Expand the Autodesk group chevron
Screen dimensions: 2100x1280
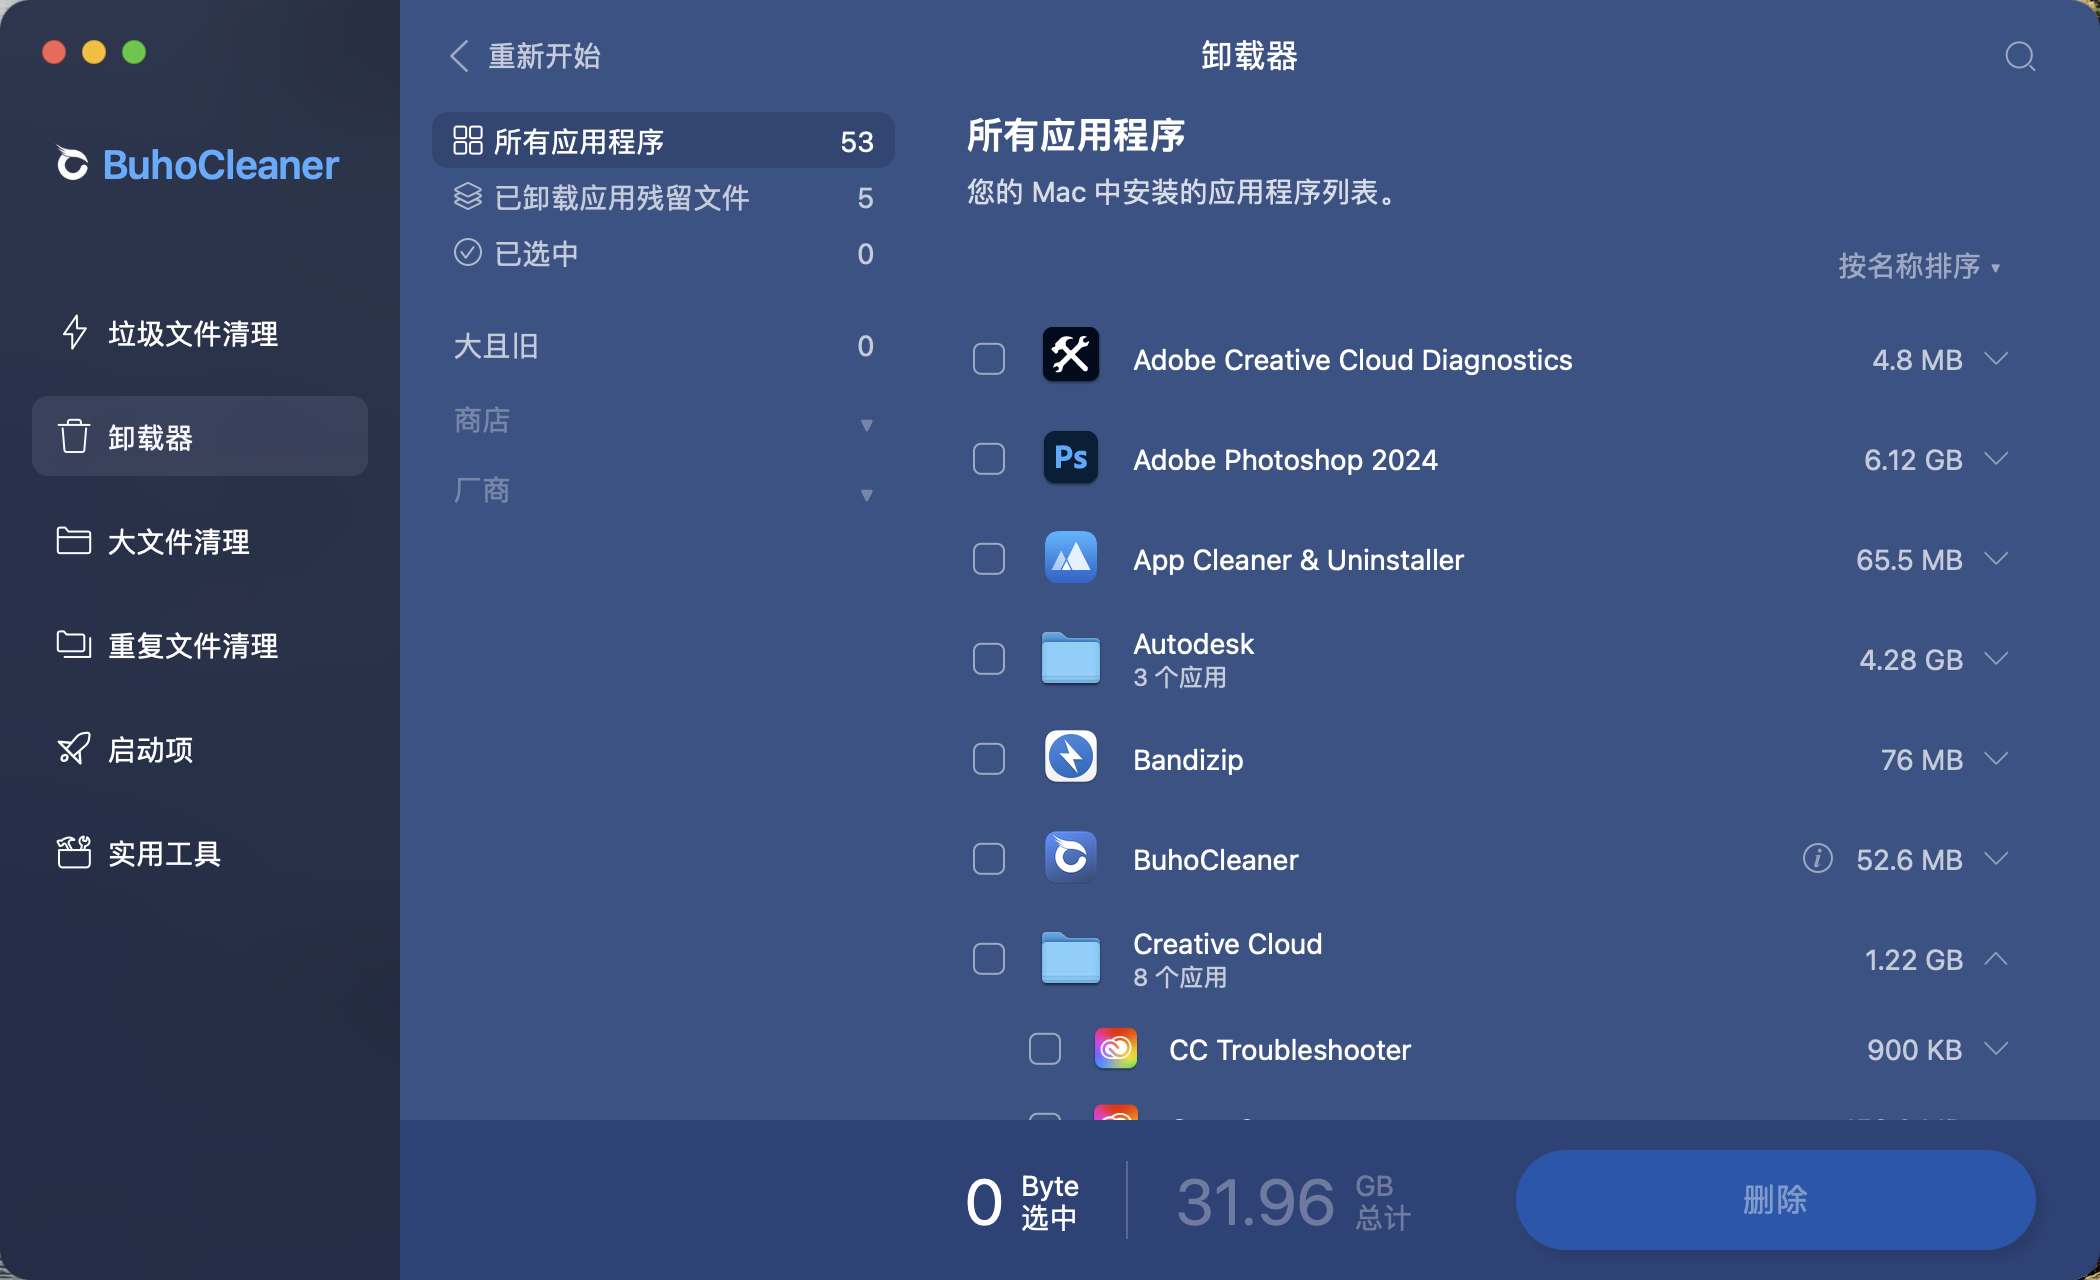(1996, 658)
